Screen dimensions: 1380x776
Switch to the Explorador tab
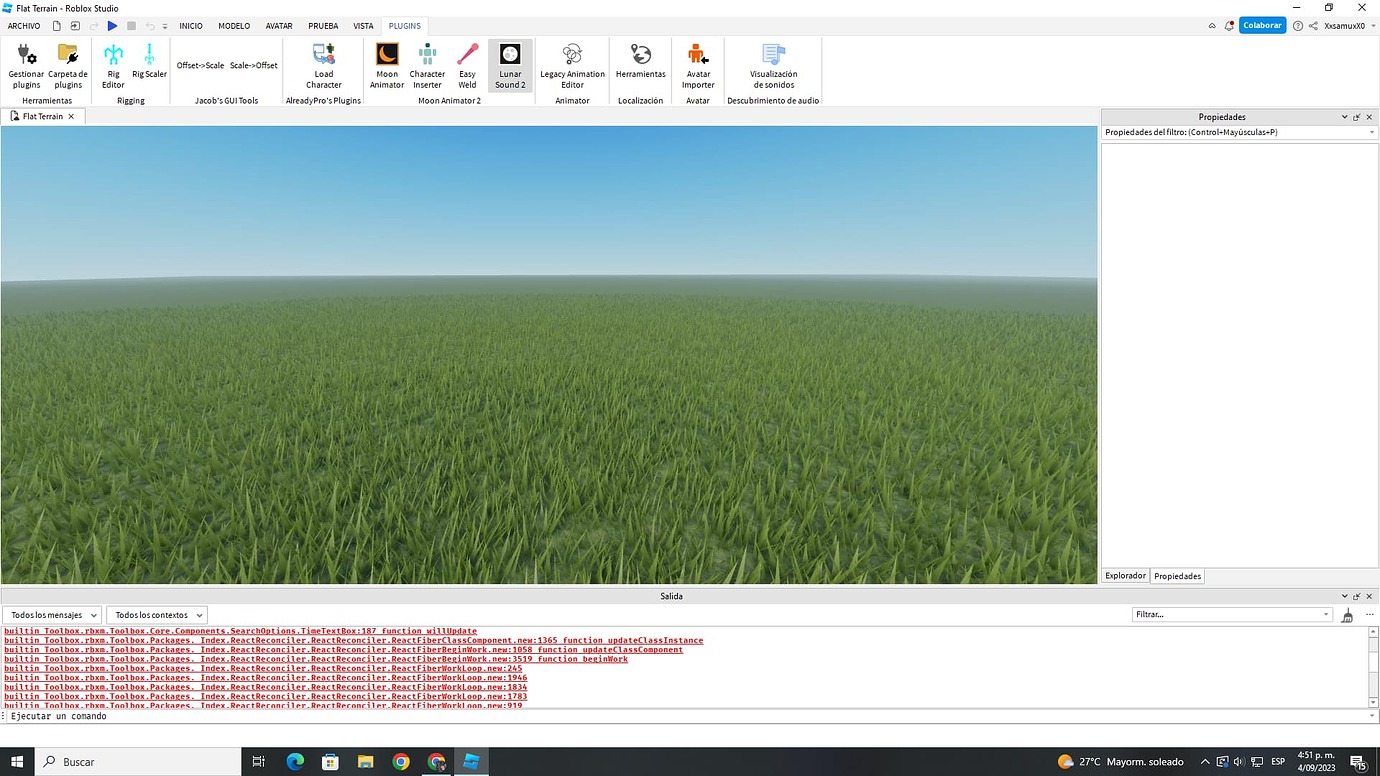pos(1124,575)
